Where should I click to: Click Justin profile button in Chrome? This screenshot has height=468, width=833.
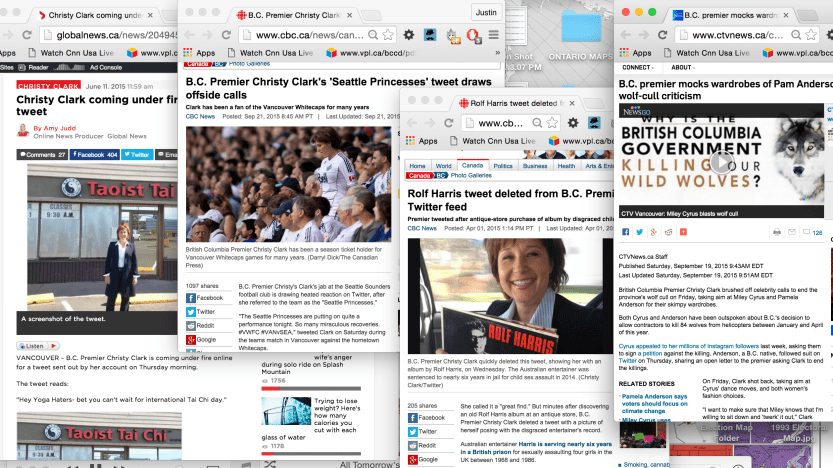[486, 12]
